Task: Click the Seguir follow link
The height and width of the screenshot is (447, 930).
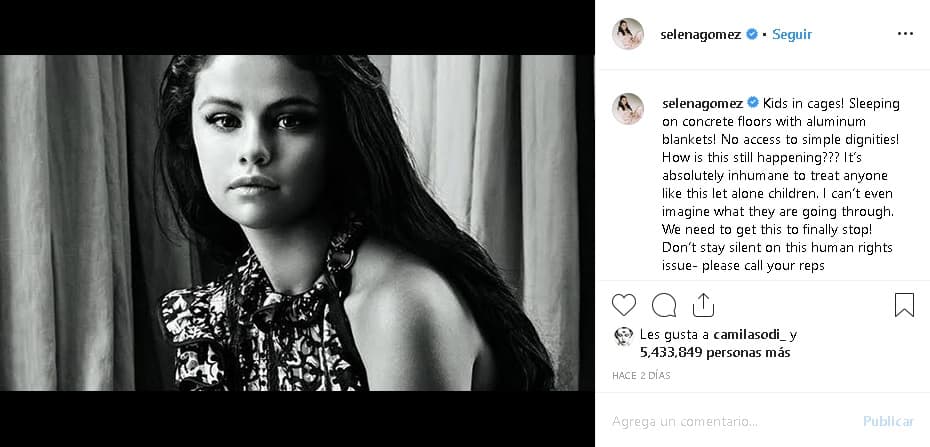Action: coord(792,34)
